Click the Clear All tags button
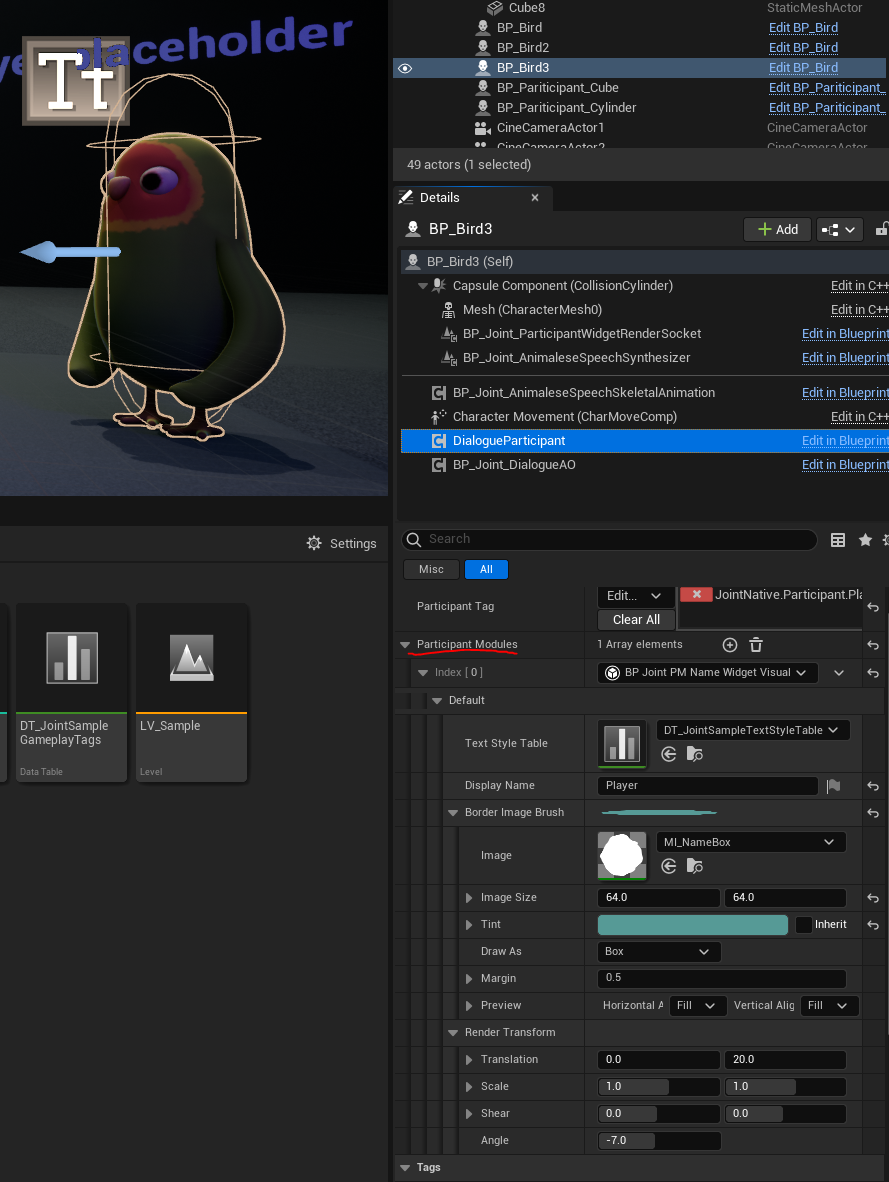This screenshot has height=1182, width=889. click(x=636, y=619)
